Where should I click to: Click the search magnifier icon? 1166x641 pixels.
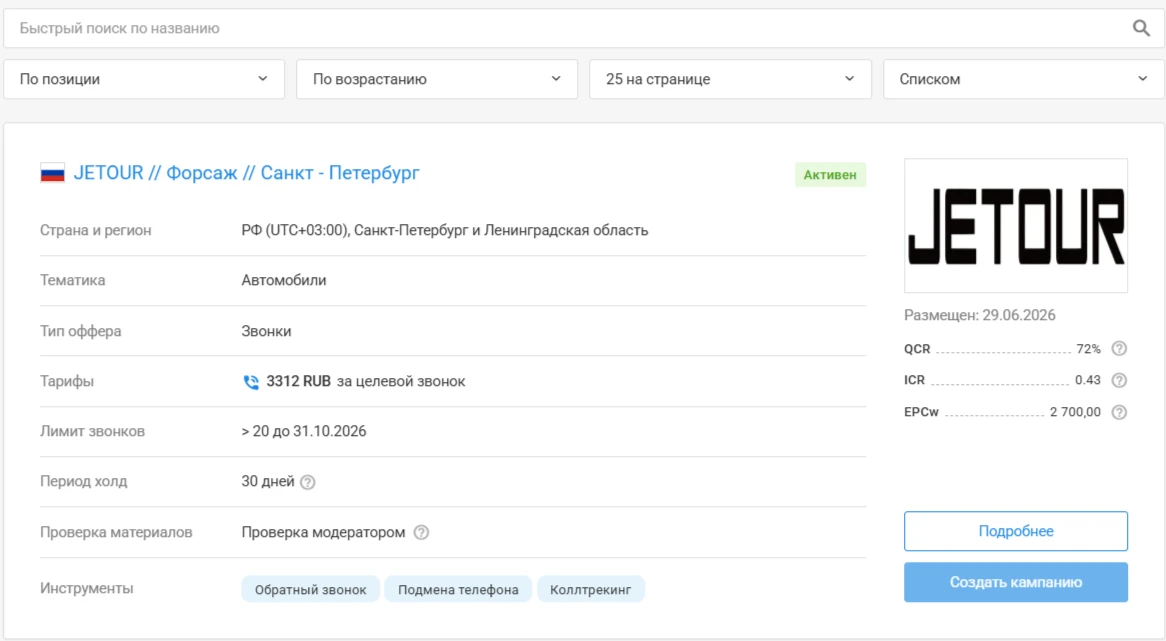coord(1141,28)
